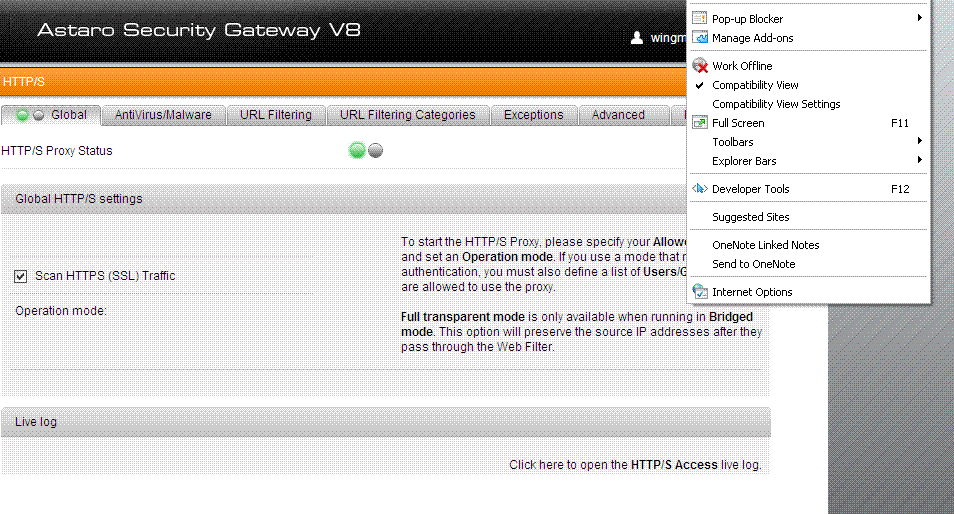
Task: Click the Live log section header
Action: tap(386, 422)
